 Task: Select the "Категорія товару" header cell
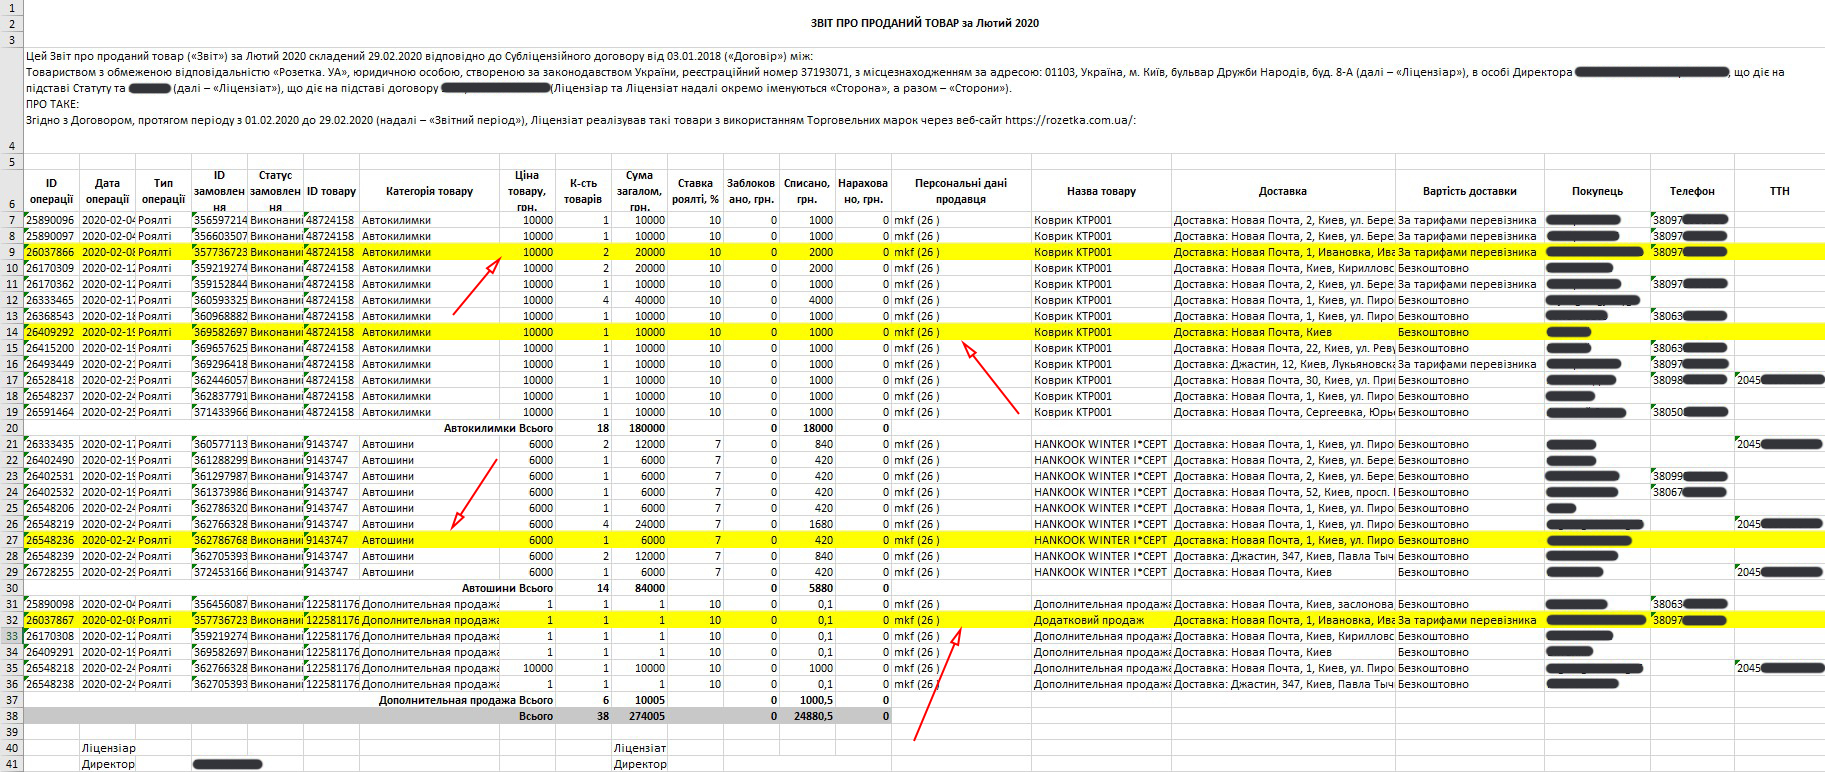pos(429,191)
